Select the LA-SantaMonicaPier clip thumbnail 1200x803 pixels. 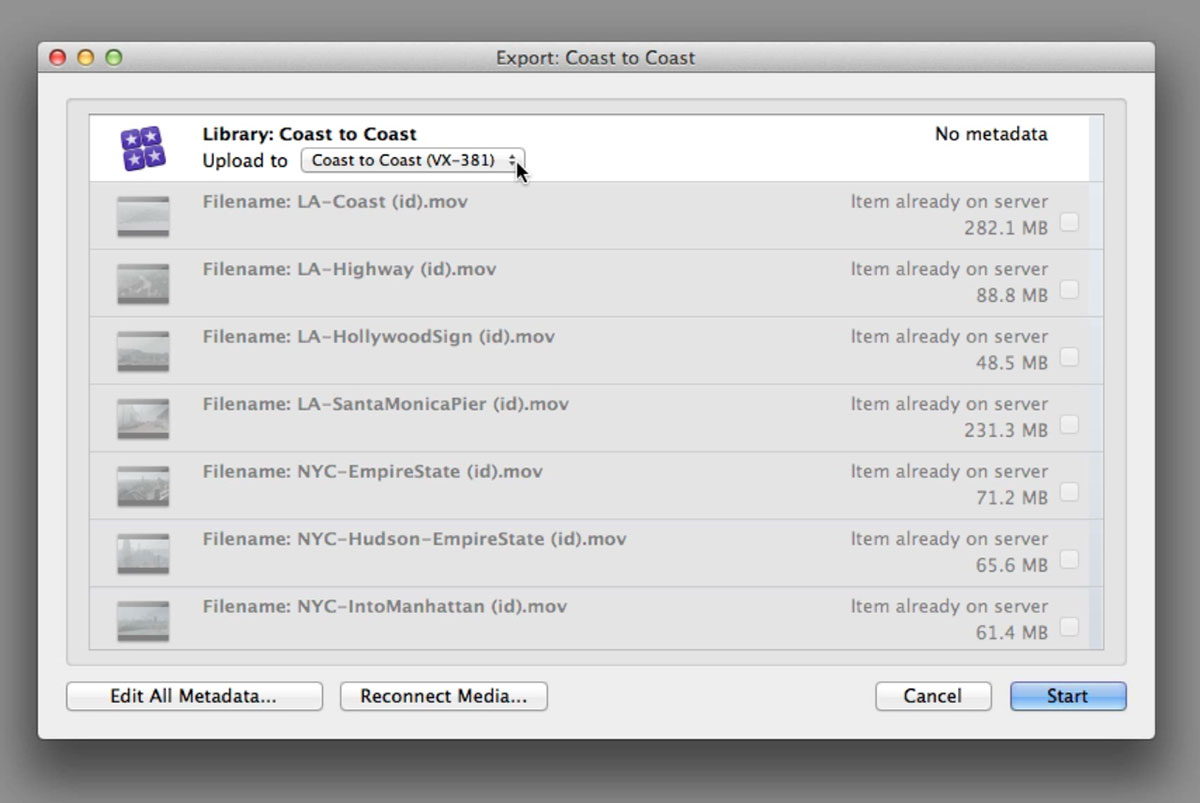(x=143, y=419)
